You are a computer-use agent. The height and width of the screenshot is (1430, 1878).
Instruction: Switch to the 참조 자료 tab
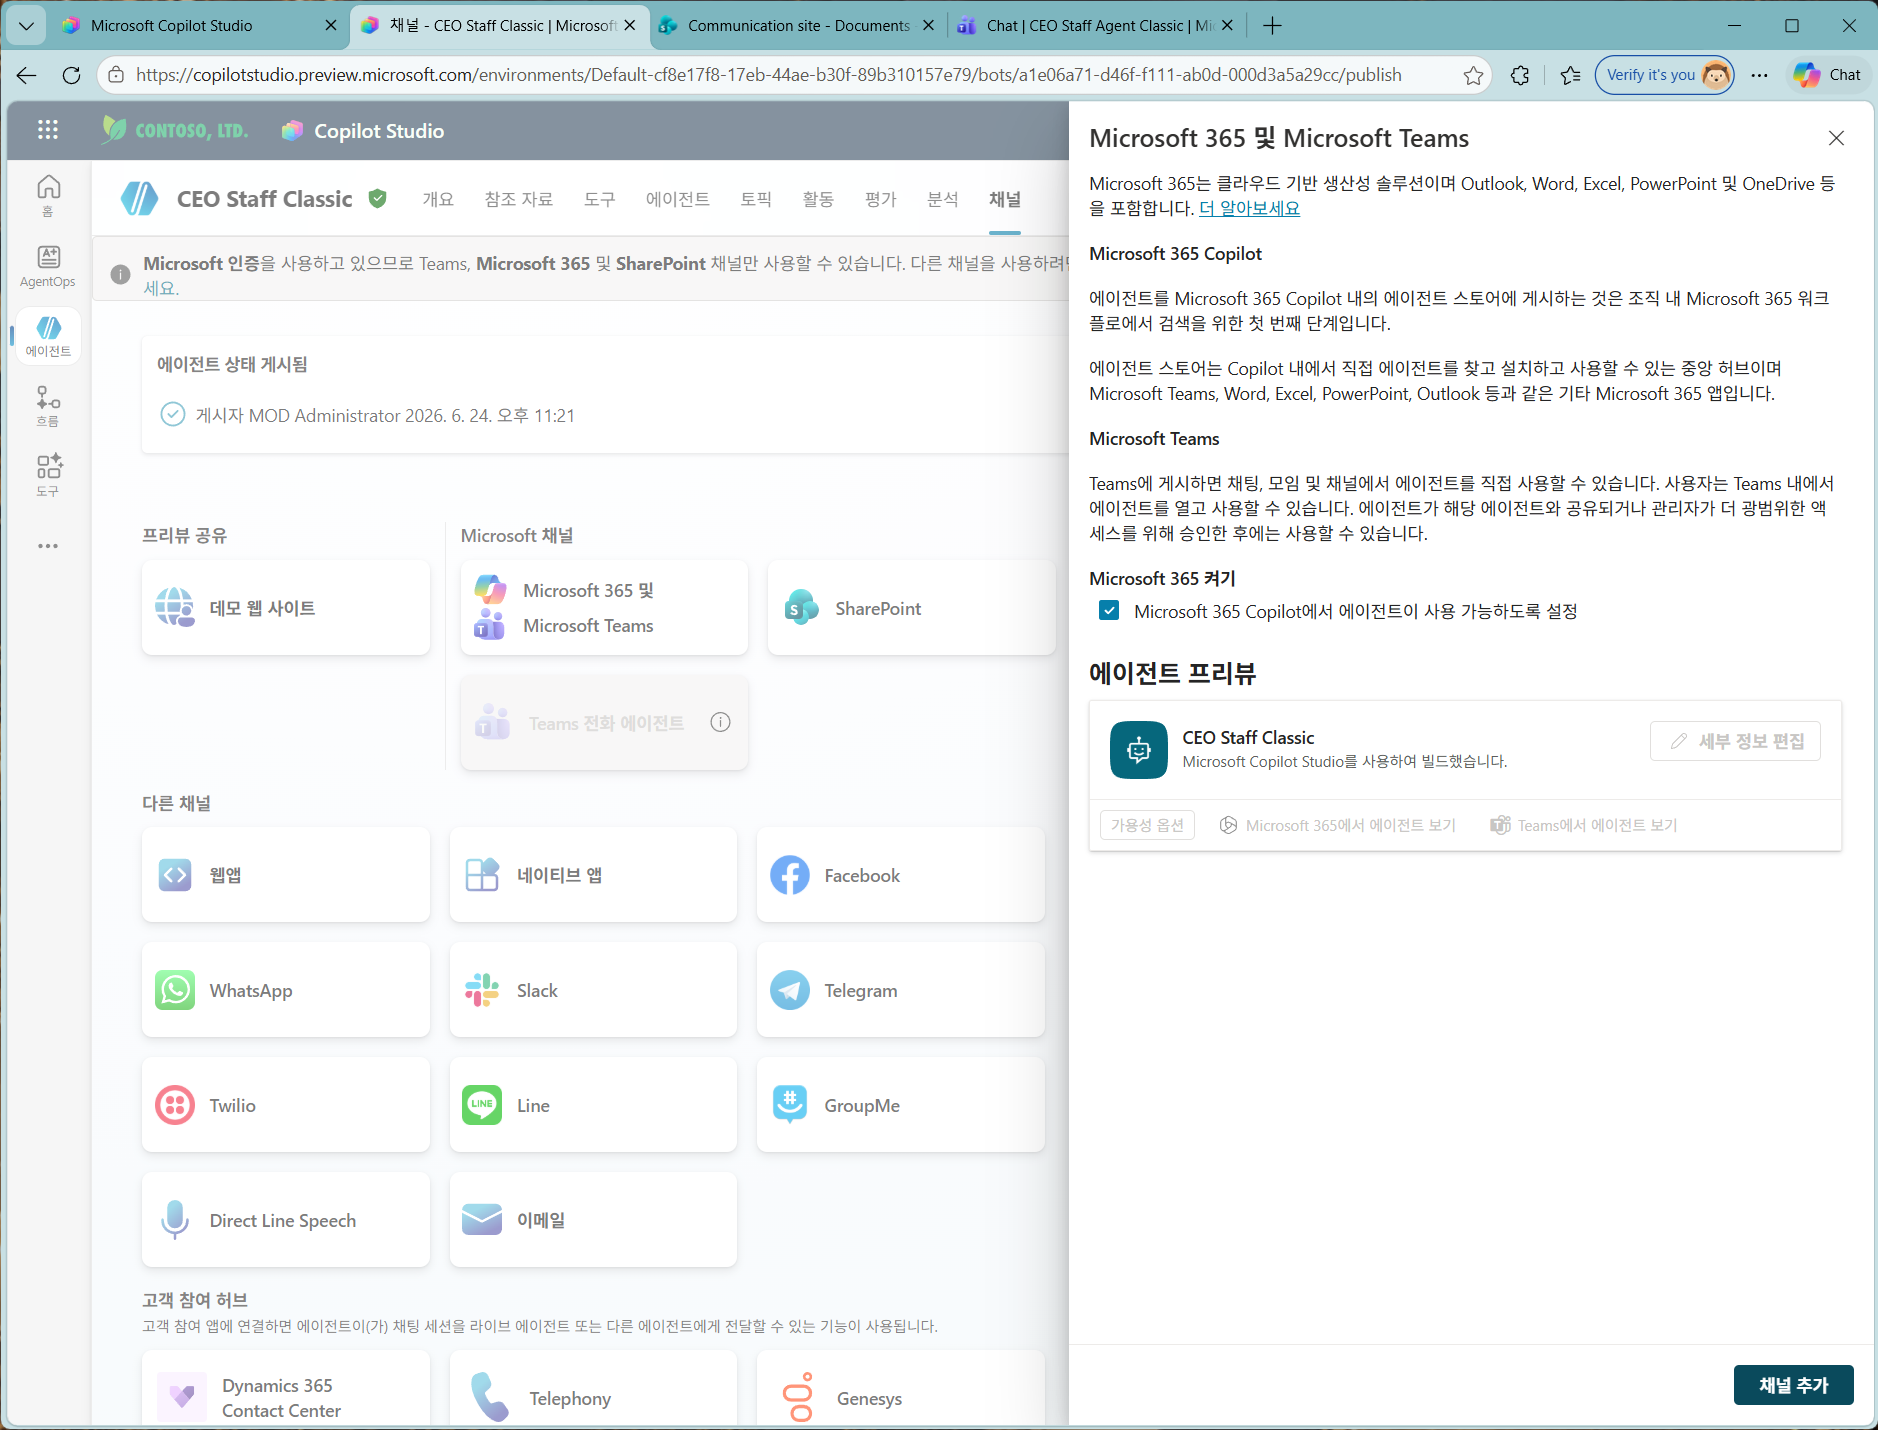pyautogui.click(x=519, y=199)
